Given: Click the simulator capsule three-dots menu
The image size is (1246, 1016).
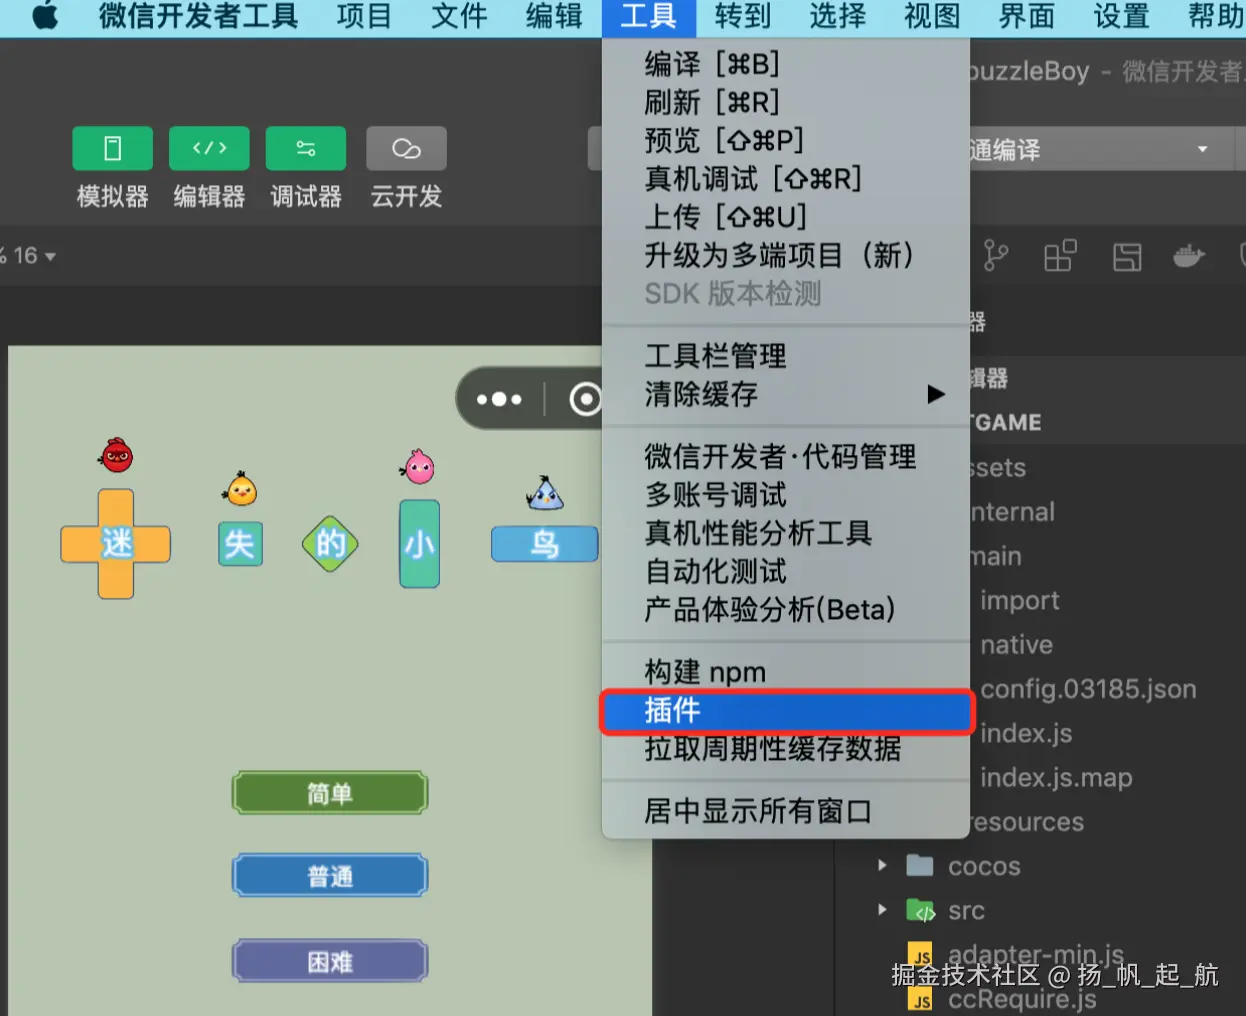Looking at the screenshot, I should pyautogui.click(x=499, y=399).
